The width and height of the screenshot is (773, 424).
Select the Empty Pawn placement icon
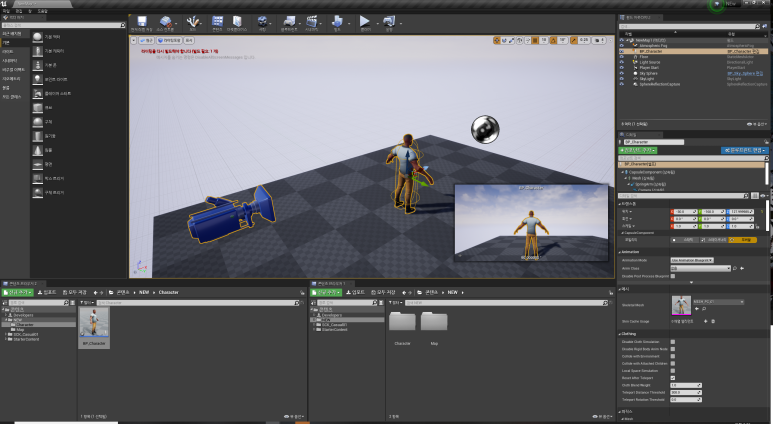[37, 65]
